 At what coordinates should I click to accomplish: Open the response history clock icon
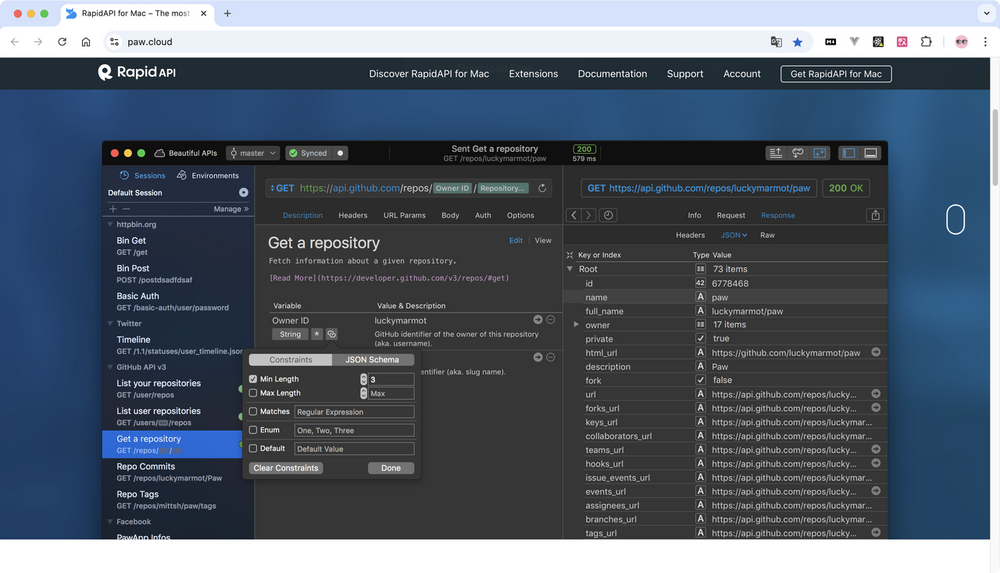point(608,215)
